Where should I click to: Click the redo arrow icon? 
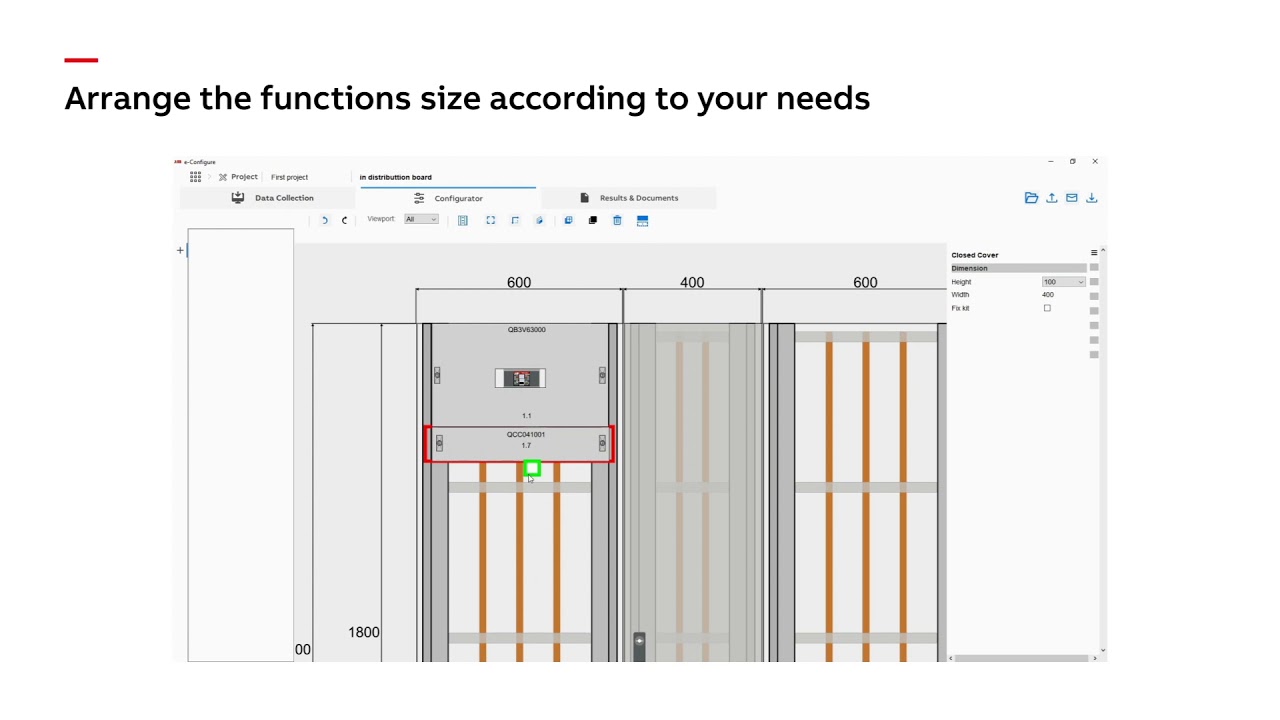click(344, 220)
